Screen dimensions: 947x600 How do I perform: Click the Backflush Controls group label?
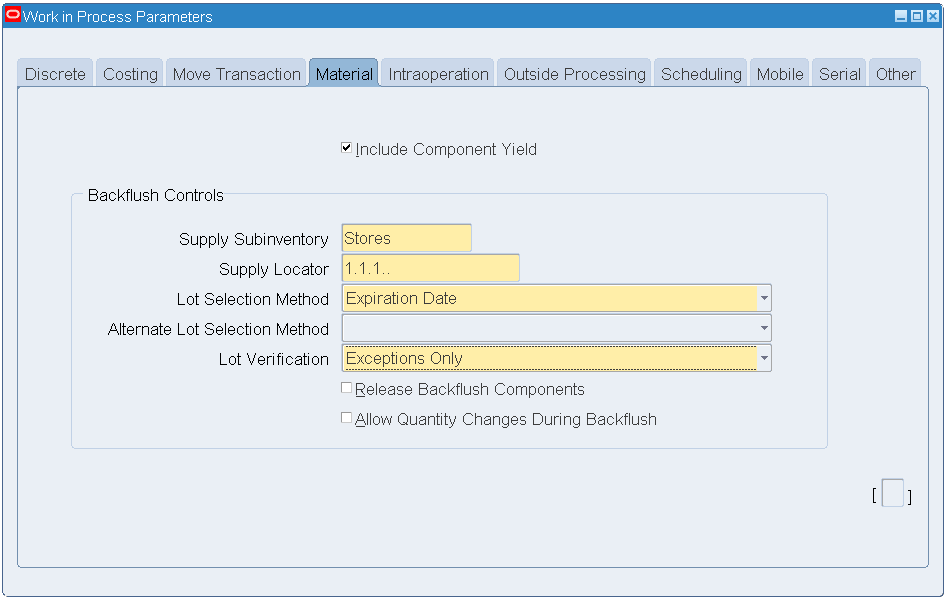pyautogui.click(x=155, y=195)
